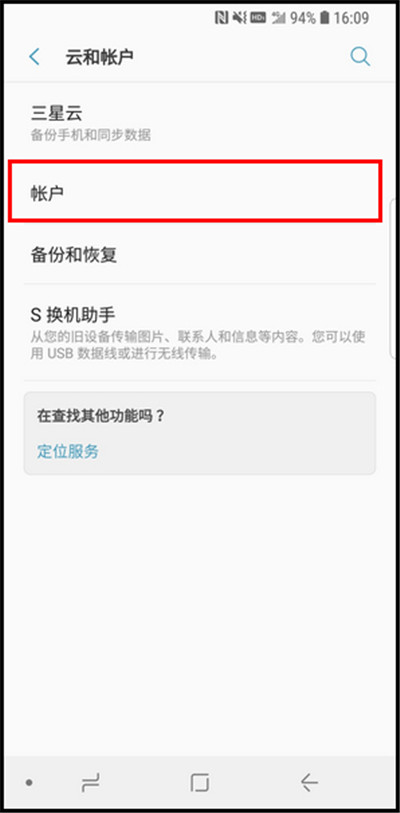This screenshot has height=813, width=400.
Task: Open S 换机助手 option
Action: 200,332
